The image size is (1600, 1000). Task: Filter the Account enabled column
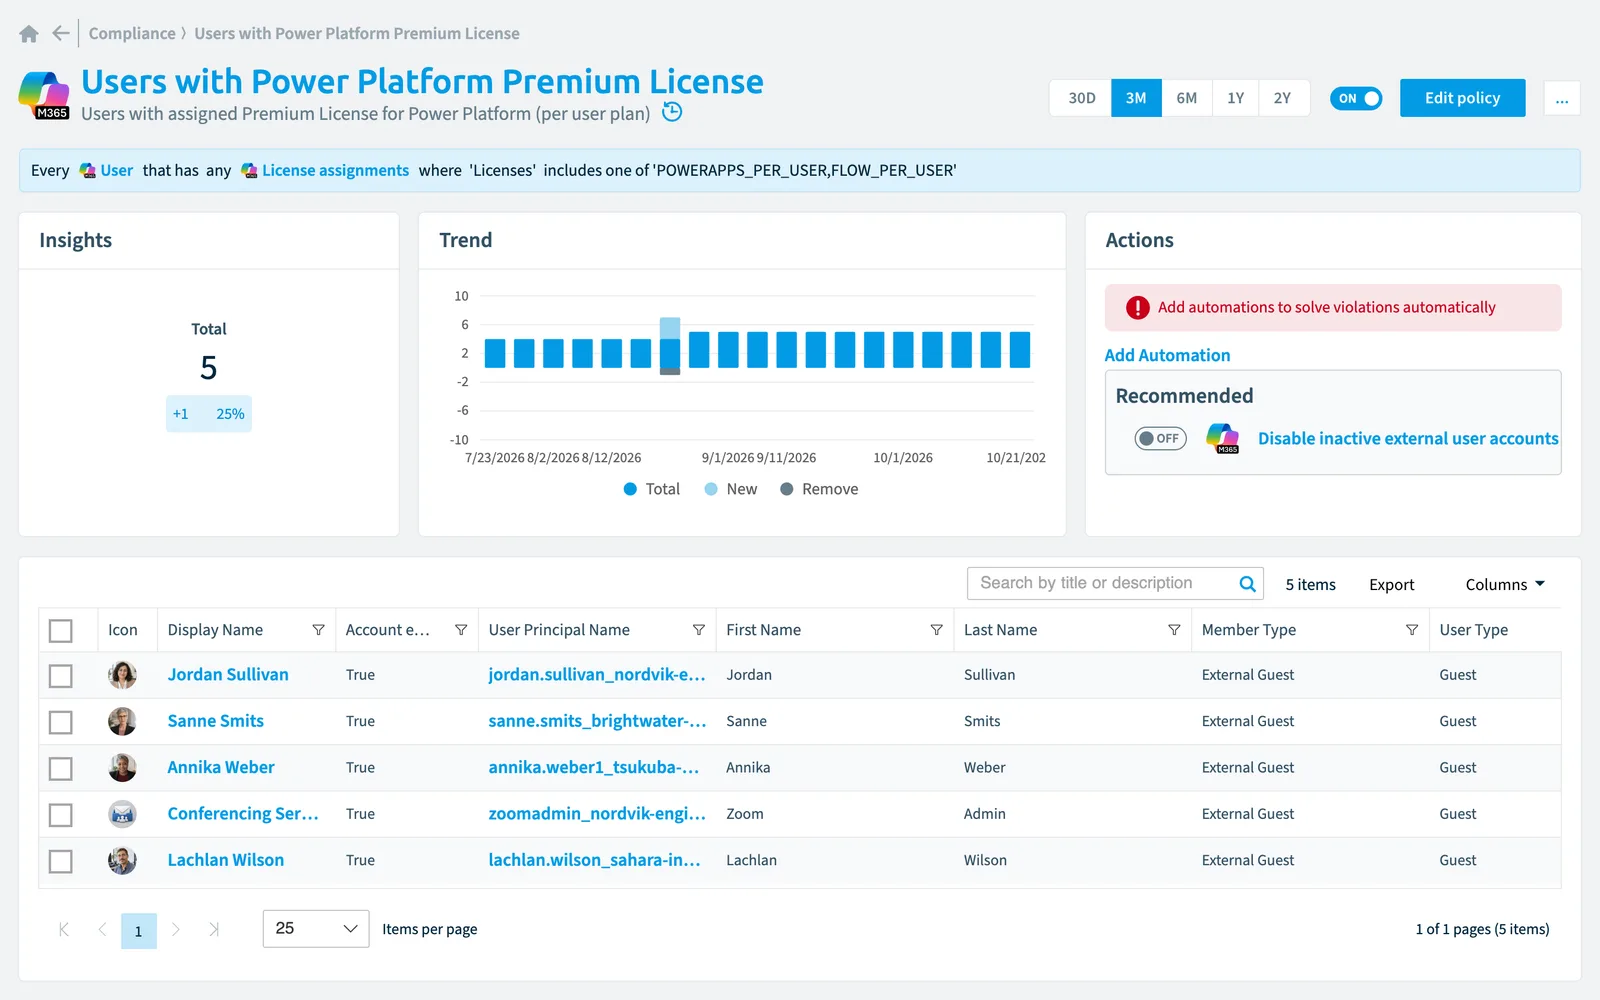point(461,630)
